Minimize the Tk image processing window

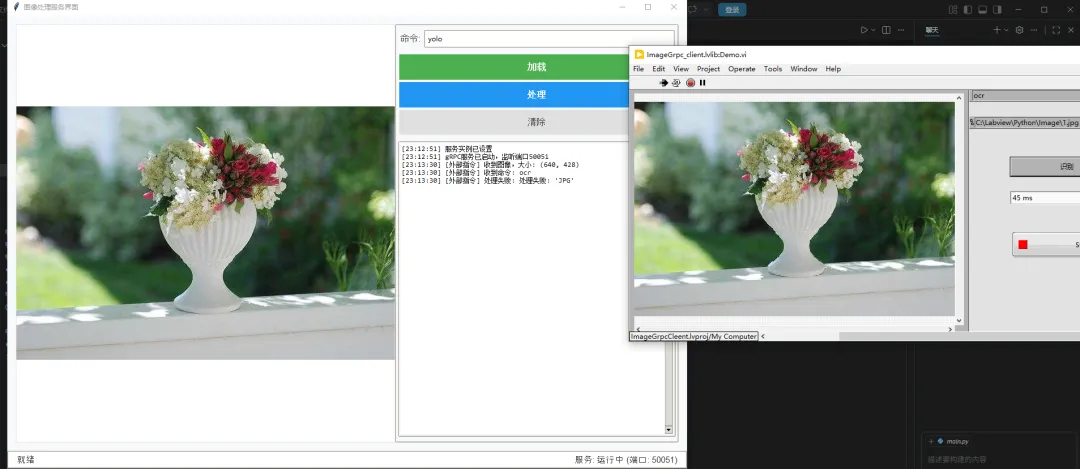[623, 7]
